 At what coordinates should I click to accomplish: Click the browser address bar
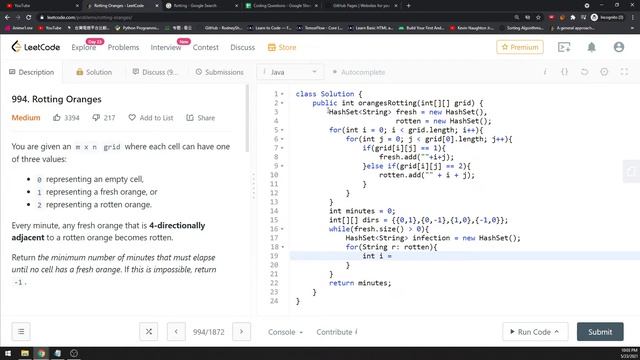click(x=273, y=17)
